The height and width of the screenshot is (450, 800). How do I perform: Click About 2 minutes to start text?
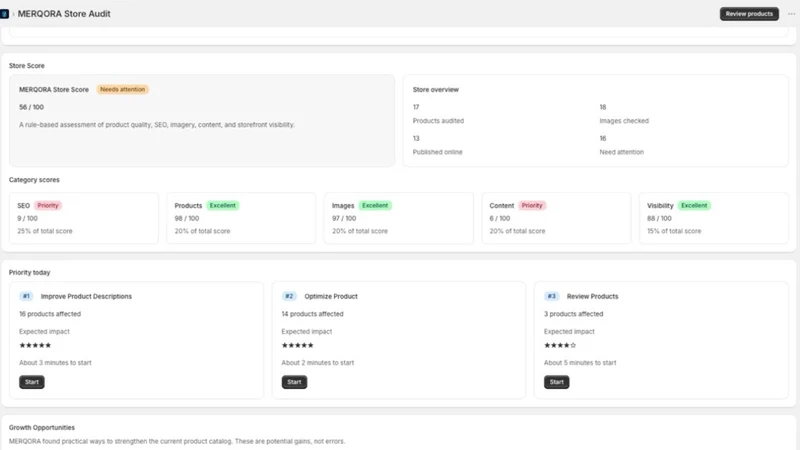pyautogui.click(x=317, y=363)
